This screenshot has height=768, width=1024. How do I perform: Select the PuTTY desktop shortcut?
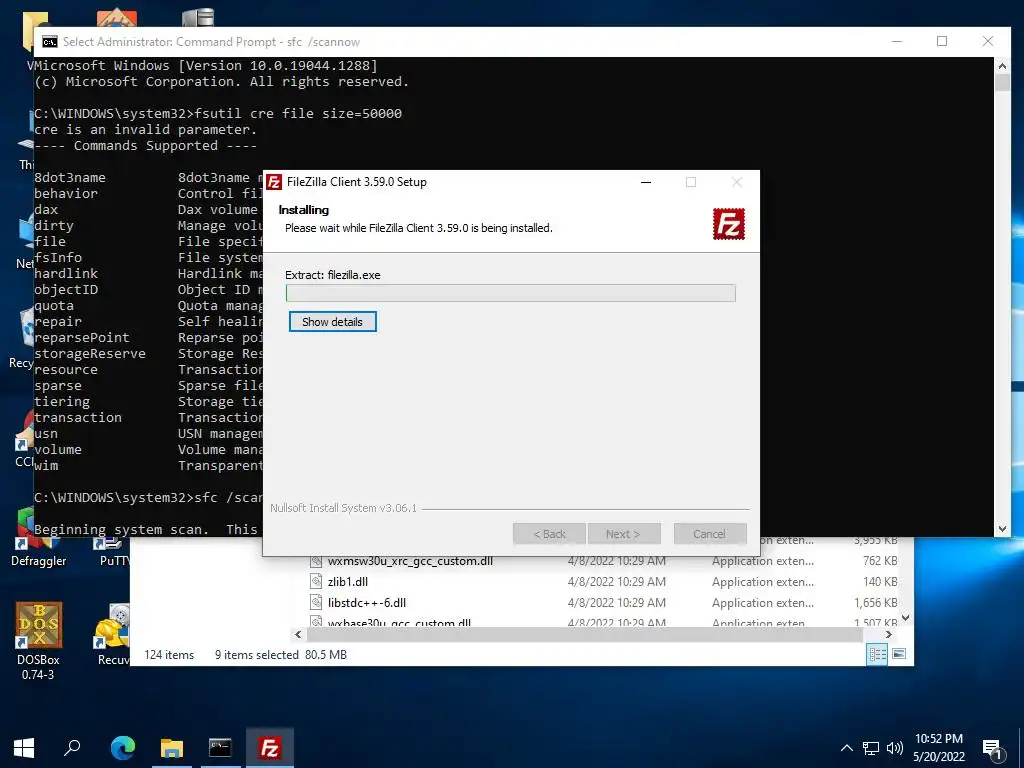click(x=112, y=552)
